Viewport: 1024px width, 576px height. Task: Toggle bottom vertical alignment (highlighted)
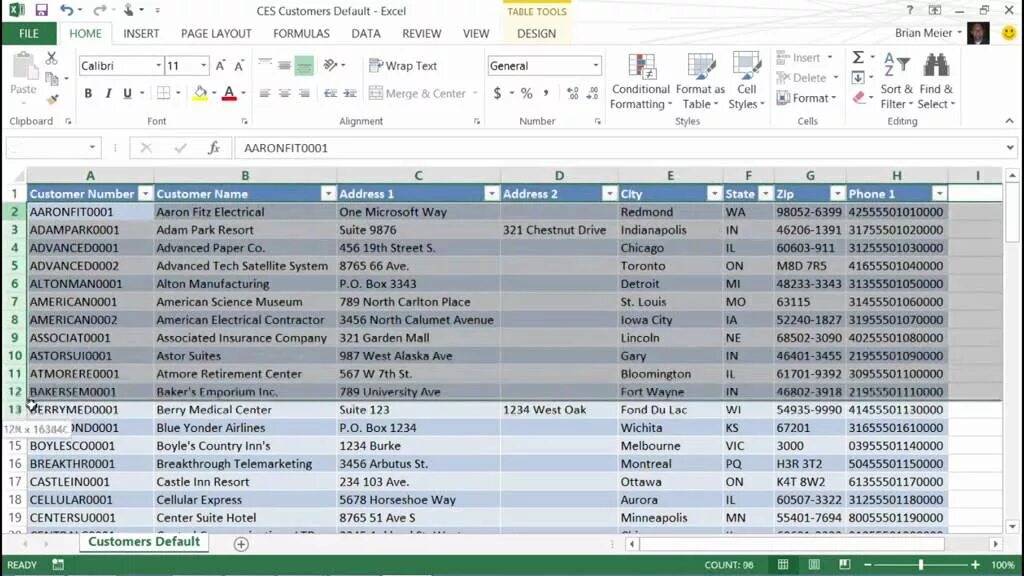click(x=304, y=65)
